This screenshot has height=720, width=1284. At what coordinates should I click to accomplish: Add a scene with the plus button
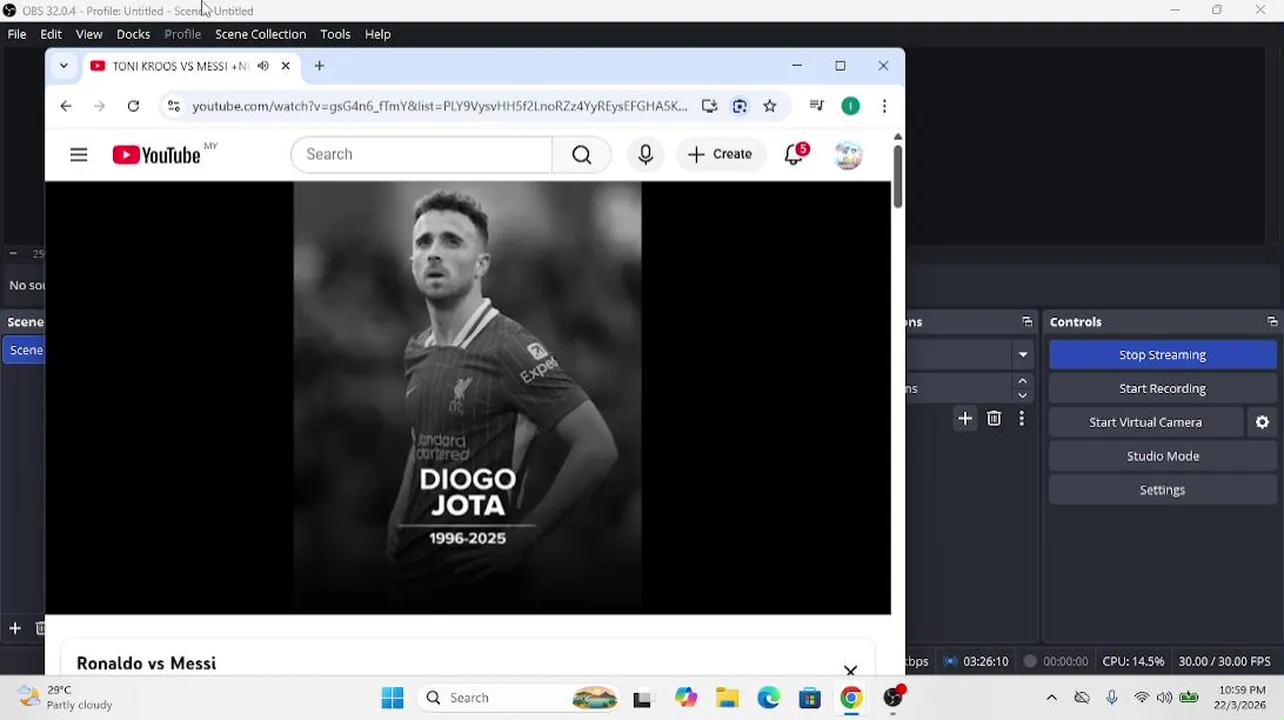(x=15, y=628)
